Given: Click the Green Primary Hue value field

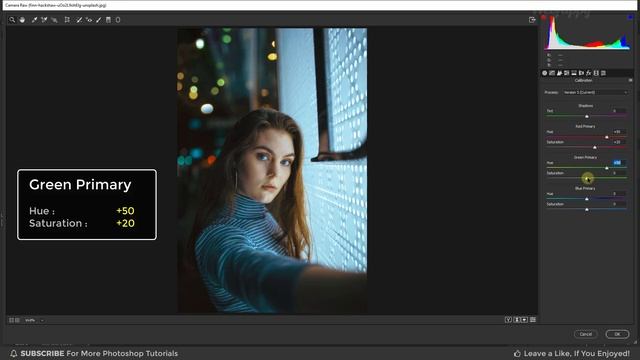Looking at the screenshot, I should click(618, 163).
